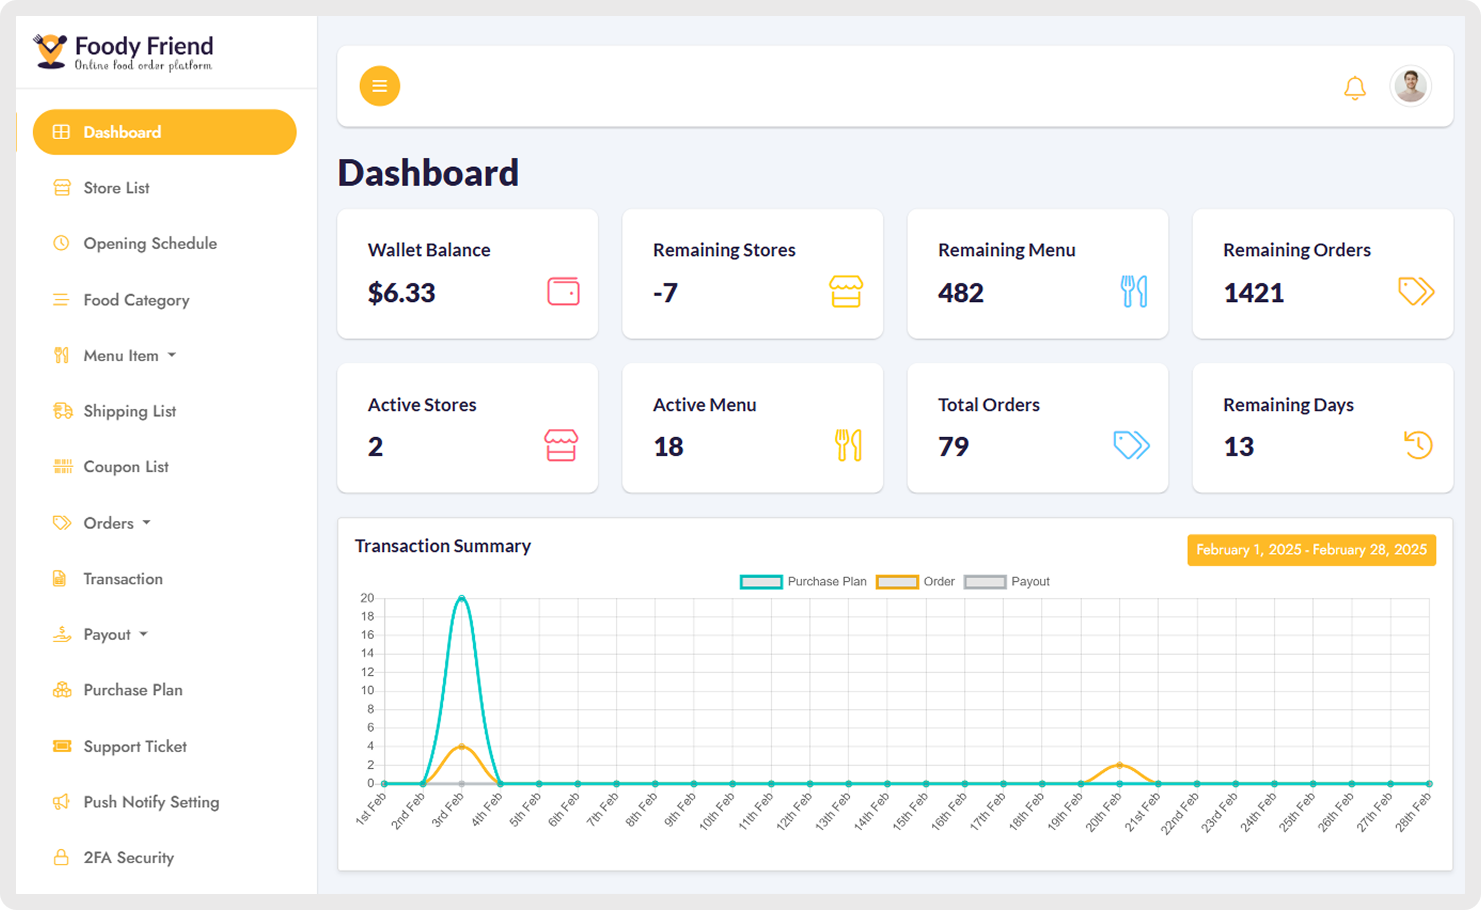Open Coupon List page
Viewport: 1481px width, 910px height.
tap(126, 466)
